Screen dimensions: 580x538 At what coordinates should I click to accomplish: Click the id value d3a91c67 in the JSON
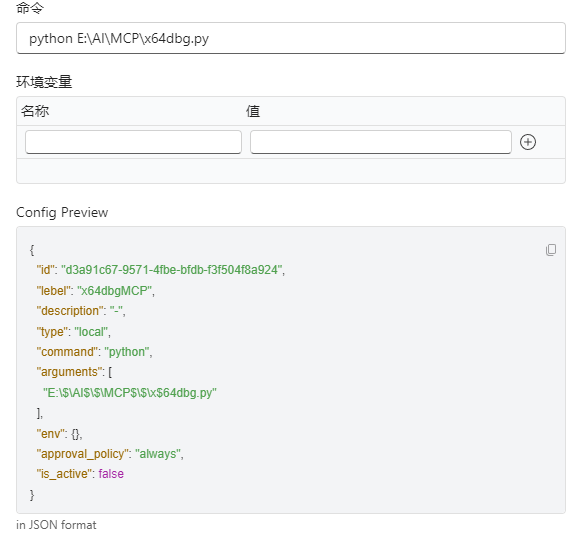pyautogui.click(x=172, y=270)
